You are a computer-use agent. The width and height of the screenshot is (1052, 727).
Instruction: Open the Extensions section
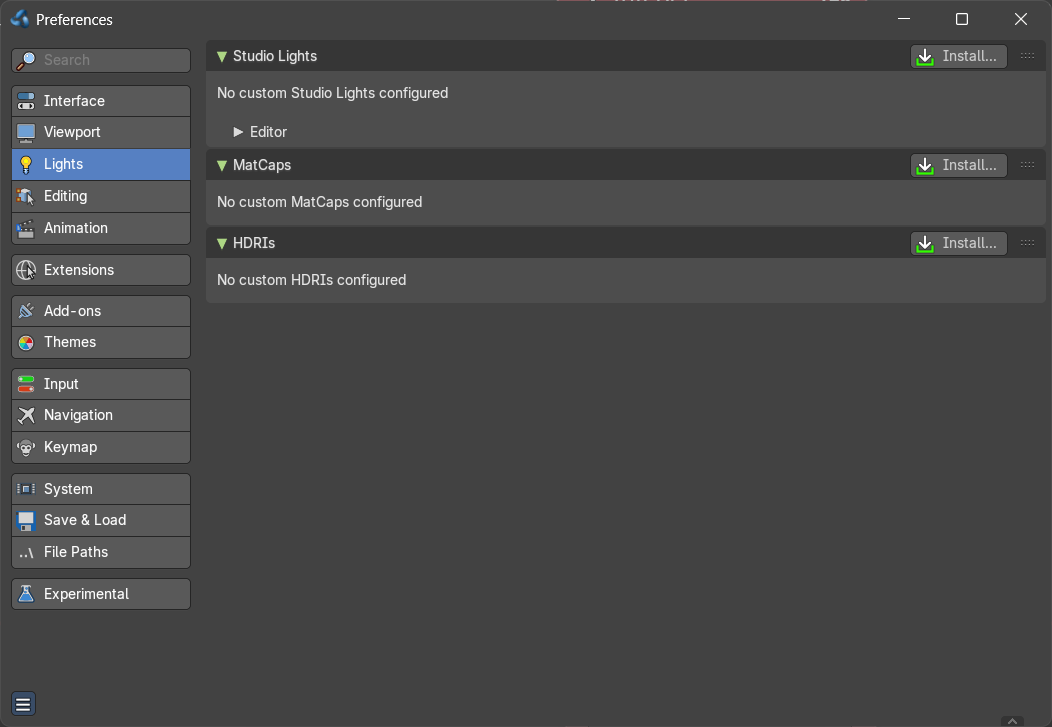pos(101,270)
